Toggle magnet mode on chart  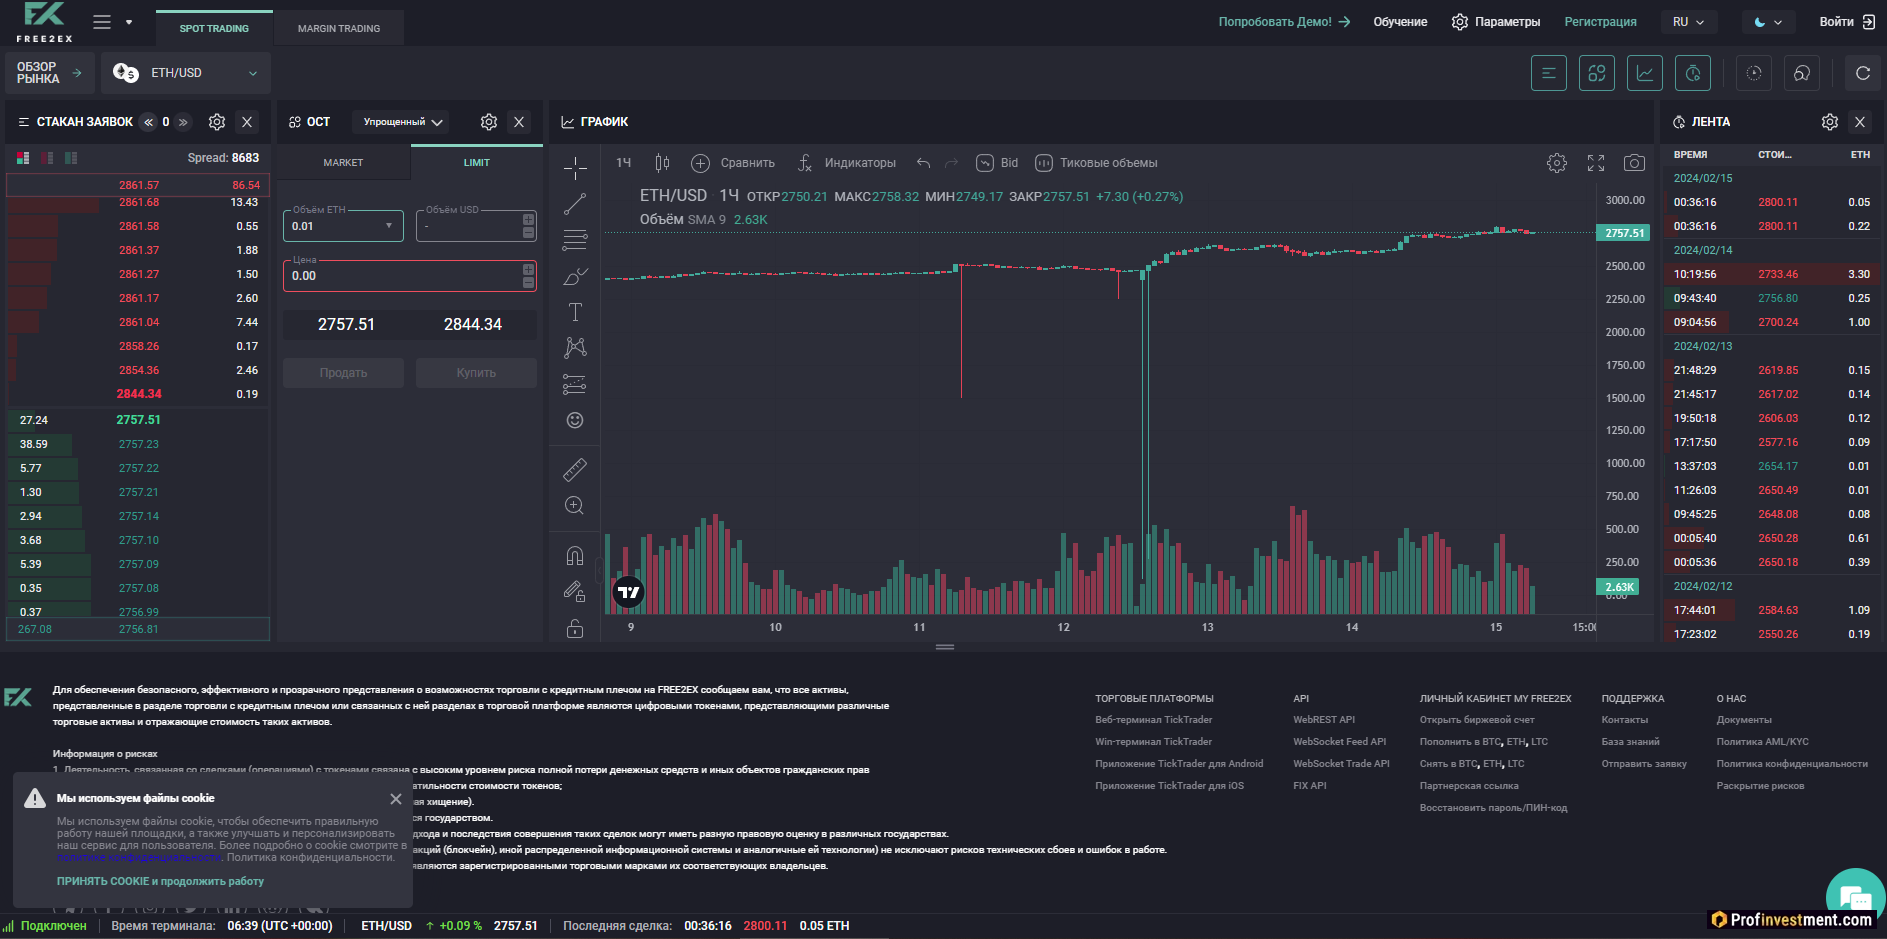tap(575, 555)
